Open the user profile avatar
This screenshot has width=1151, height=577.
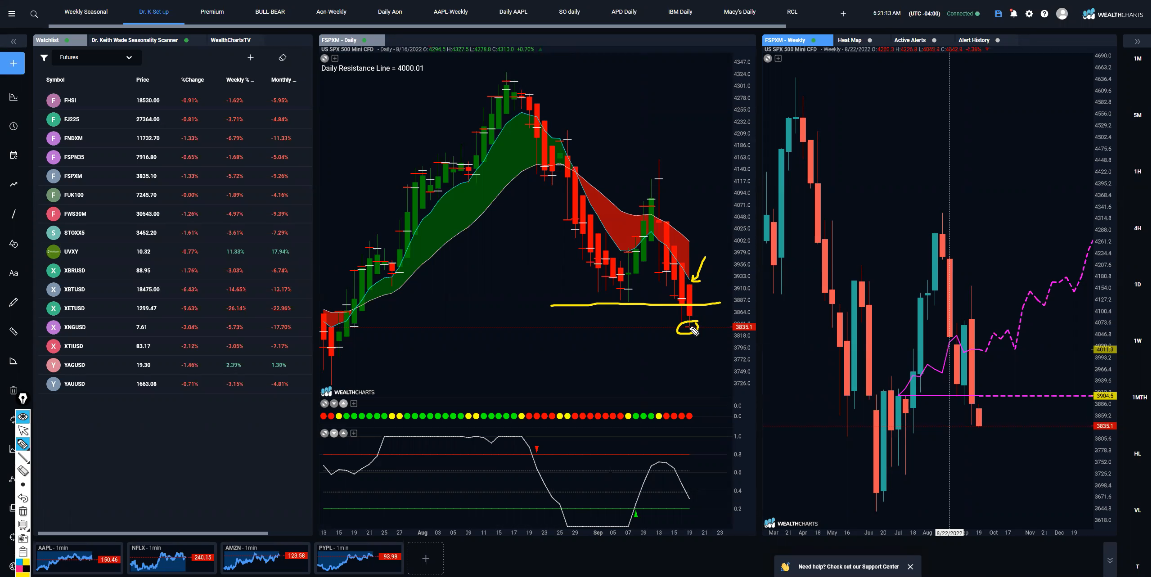[1061, 13]
